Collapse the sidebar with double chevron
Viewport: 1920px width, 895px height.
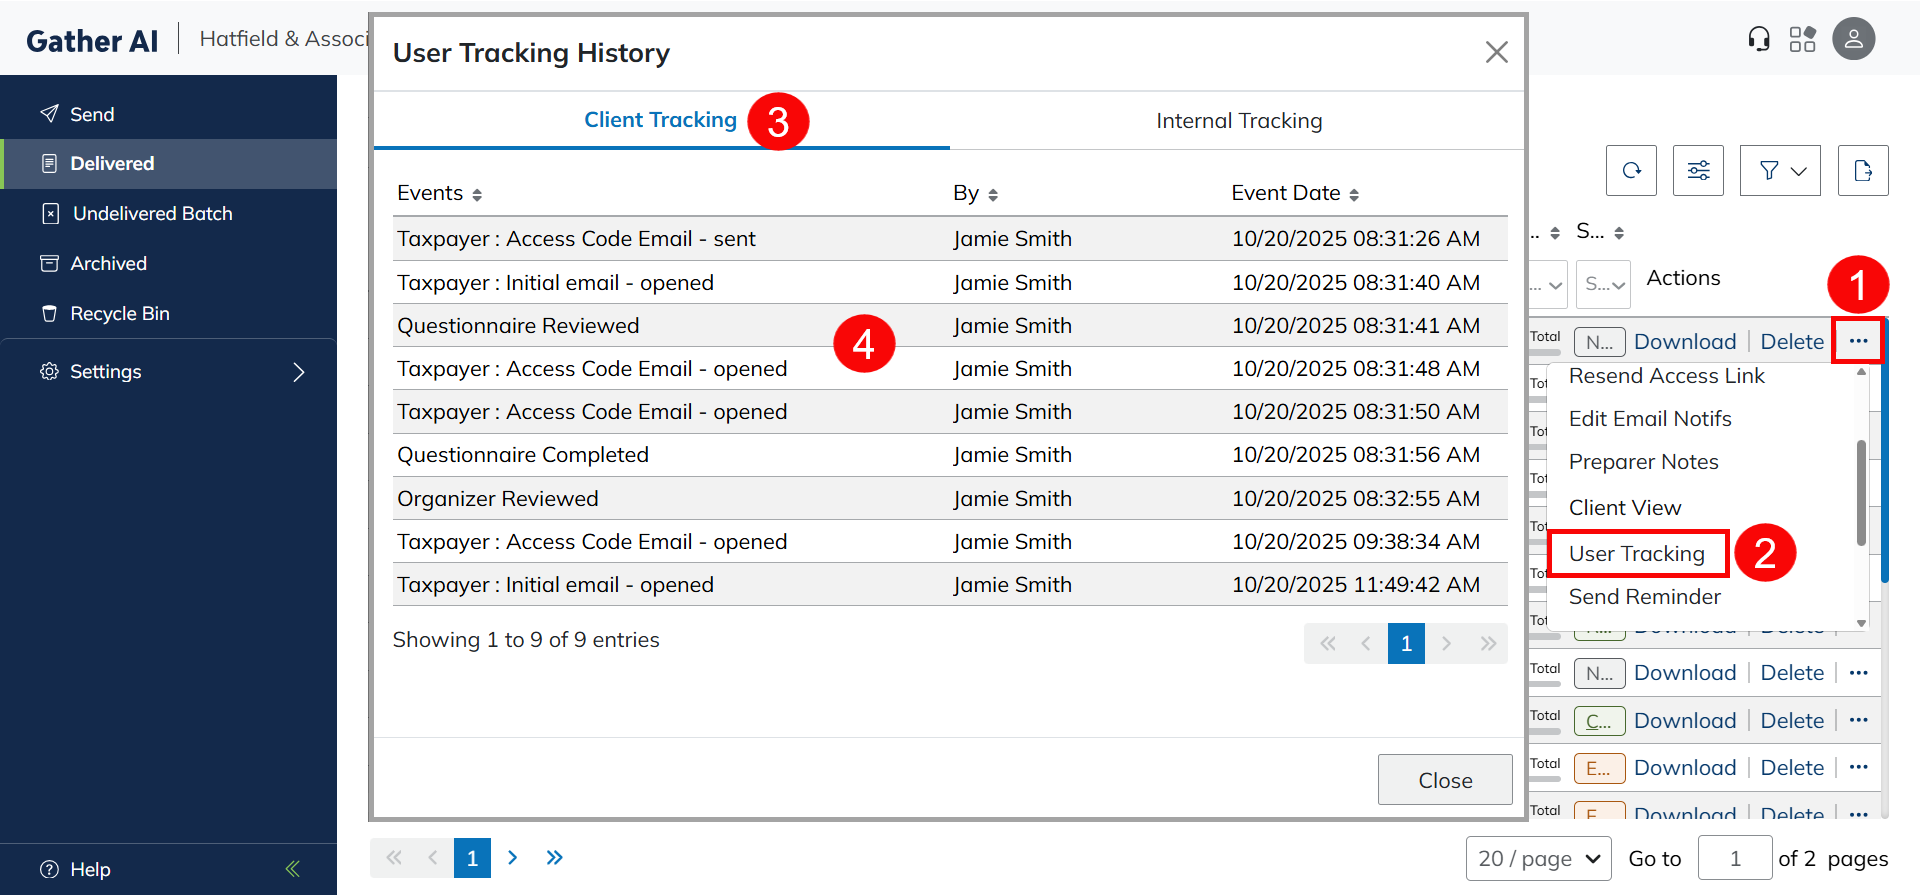coord(292,868)
